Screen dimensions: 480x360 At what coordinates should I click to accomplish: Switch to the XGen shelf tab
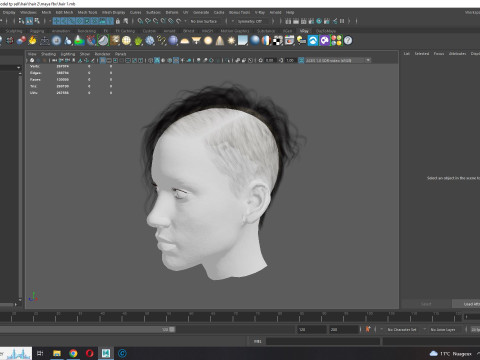point(287,31)
